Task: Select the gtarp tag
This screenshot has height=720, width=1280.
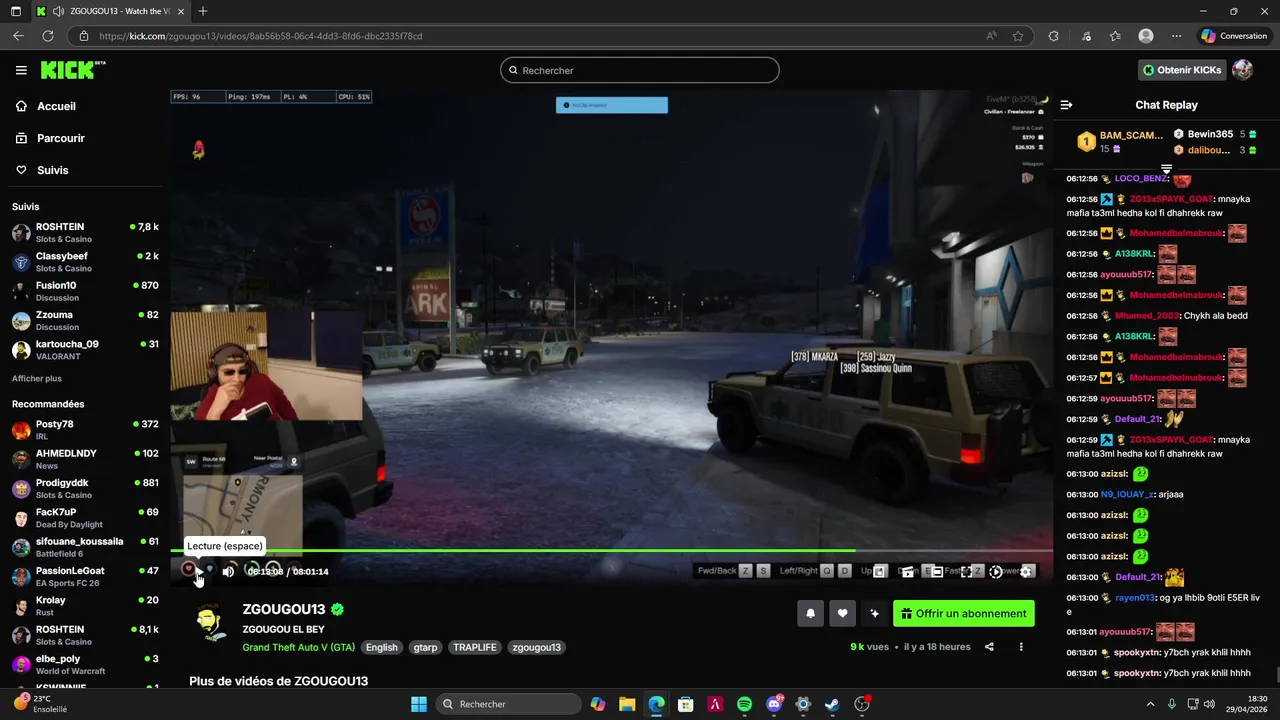Action: (x=425, y=647)
